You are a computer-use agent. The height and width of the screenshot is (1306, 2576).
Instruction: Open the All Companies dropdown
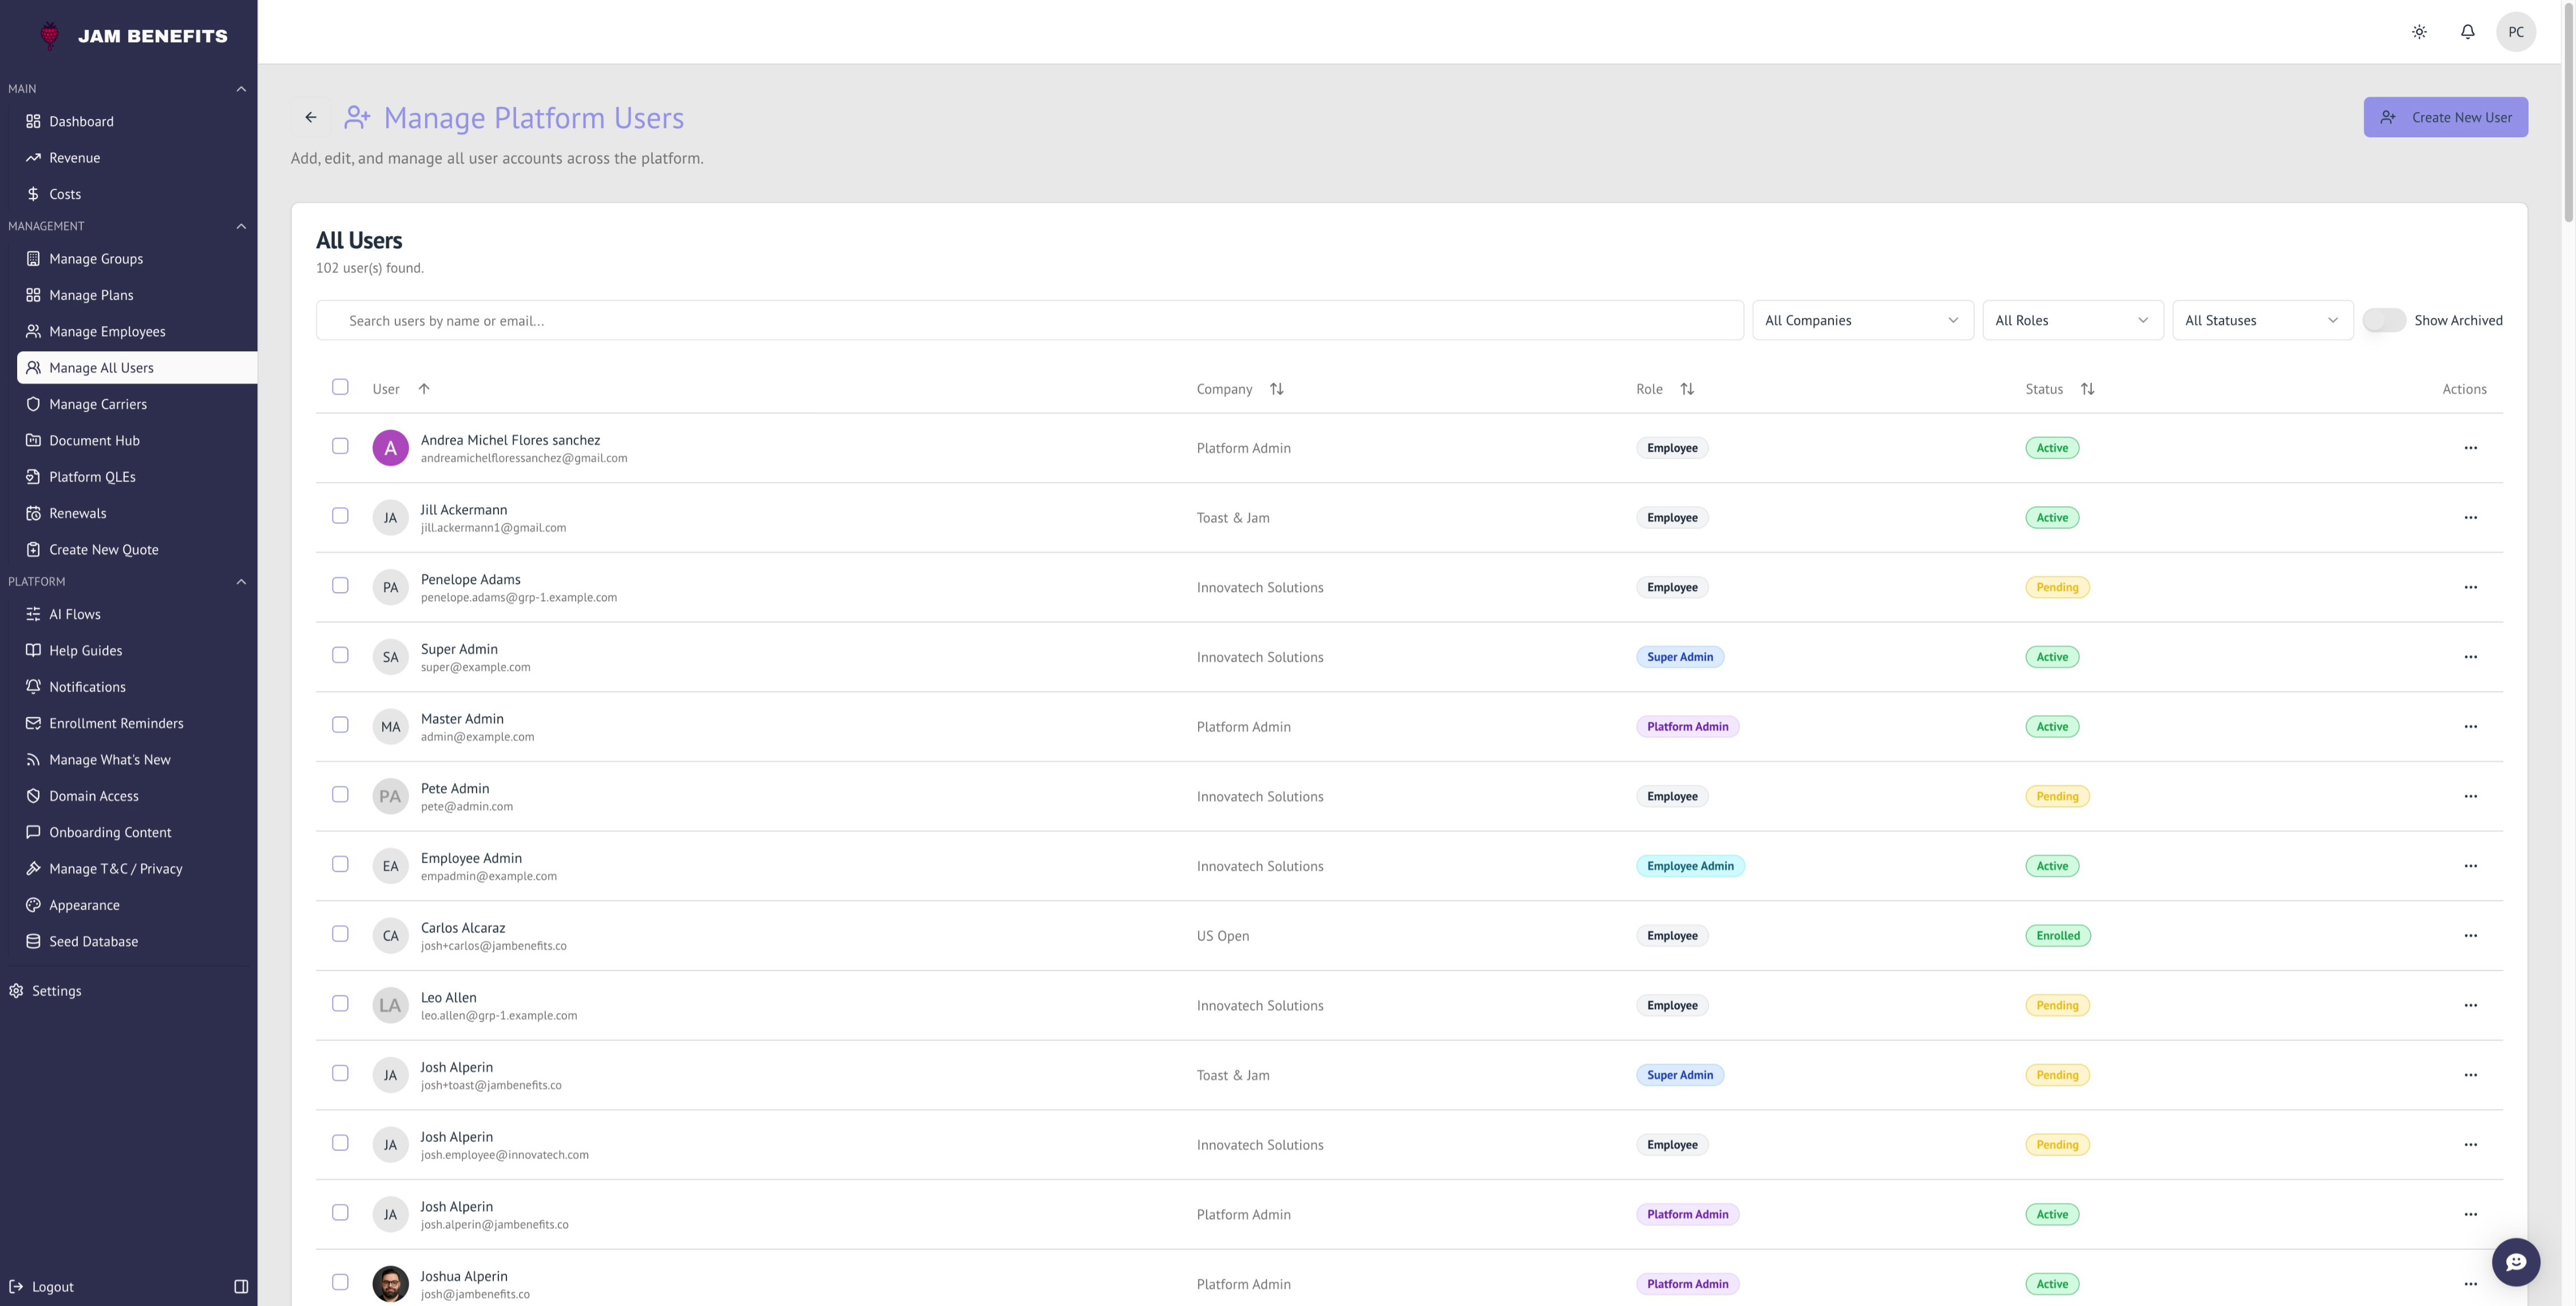click(x=1862, y=320)
